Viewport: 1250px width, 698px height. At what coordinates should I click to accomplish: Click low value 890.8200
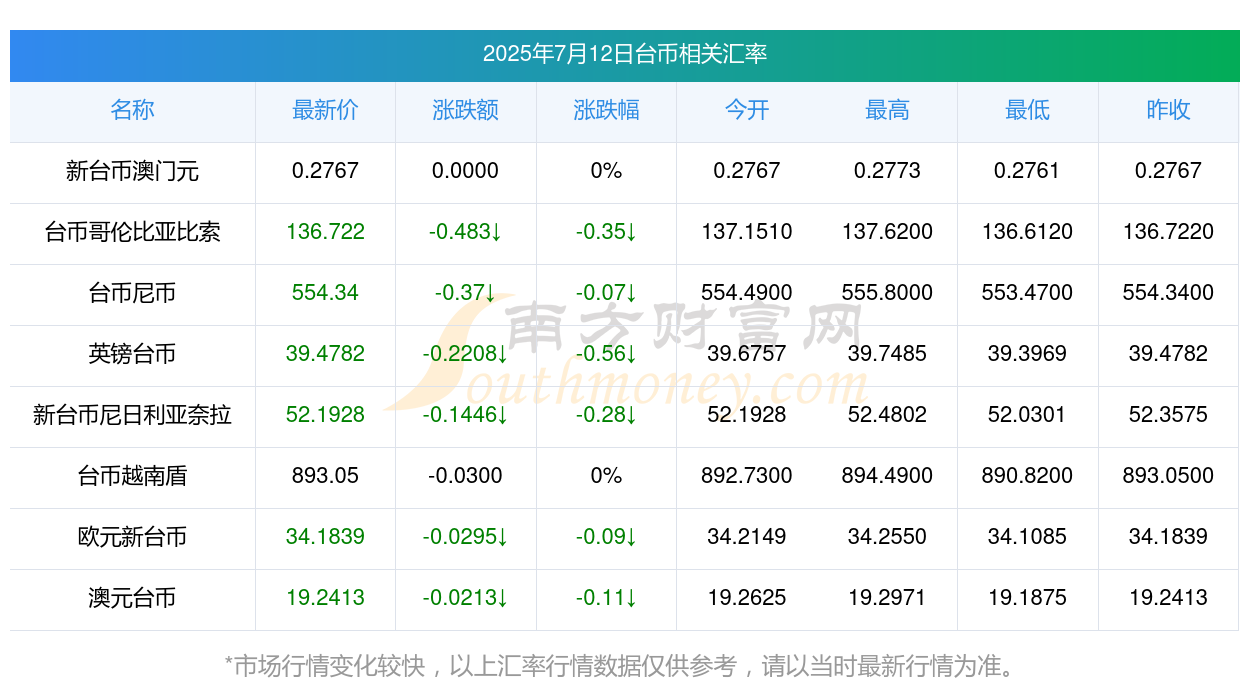click(x=1027, y=476)
